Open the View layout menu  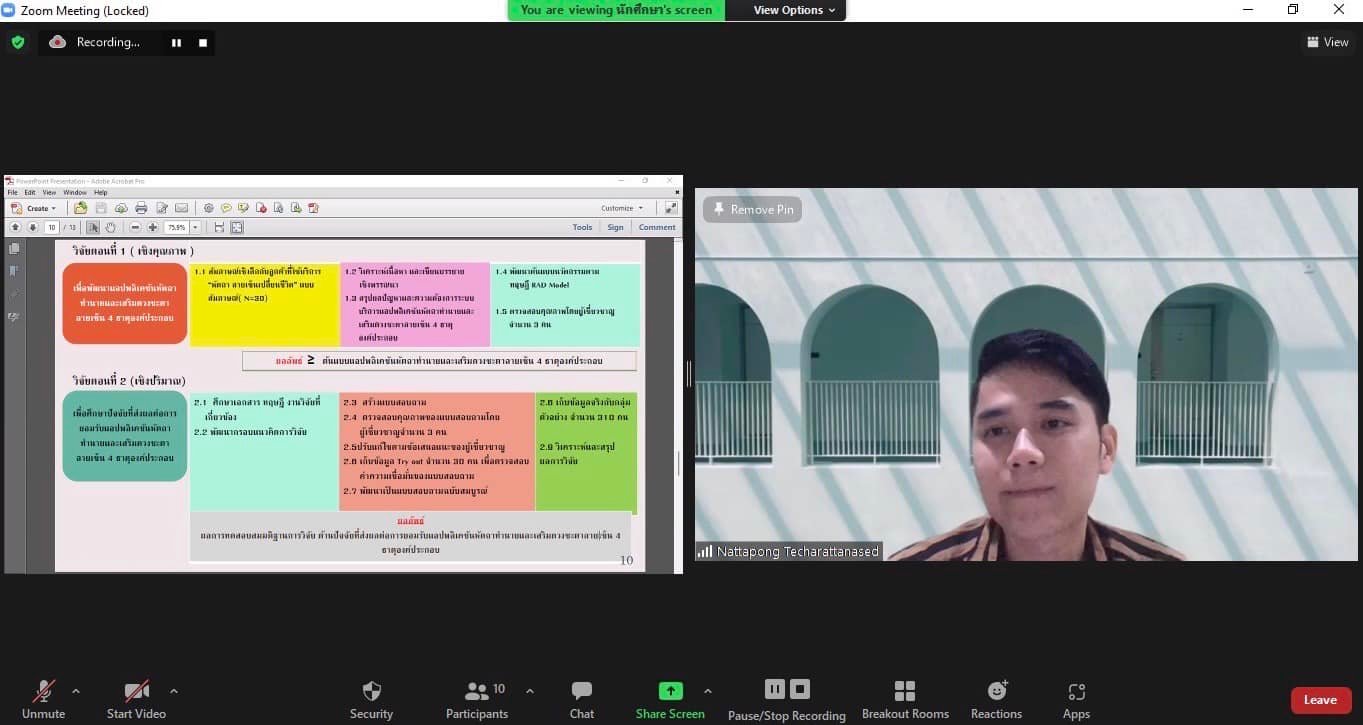coord(1327,42)
